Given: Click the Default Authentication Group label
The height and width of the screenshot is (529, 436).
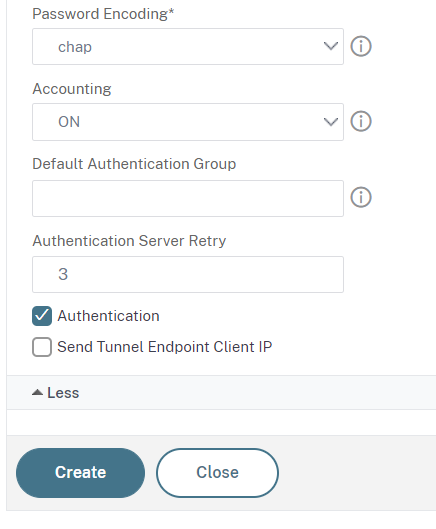Looking at the screenshot, I should point(134,164).
